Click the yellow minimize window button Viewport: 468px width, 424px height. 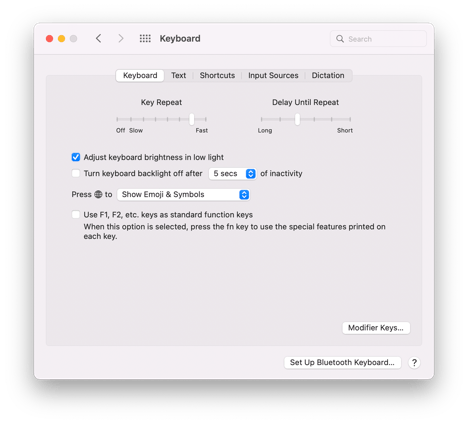click(x=61, y=39)
